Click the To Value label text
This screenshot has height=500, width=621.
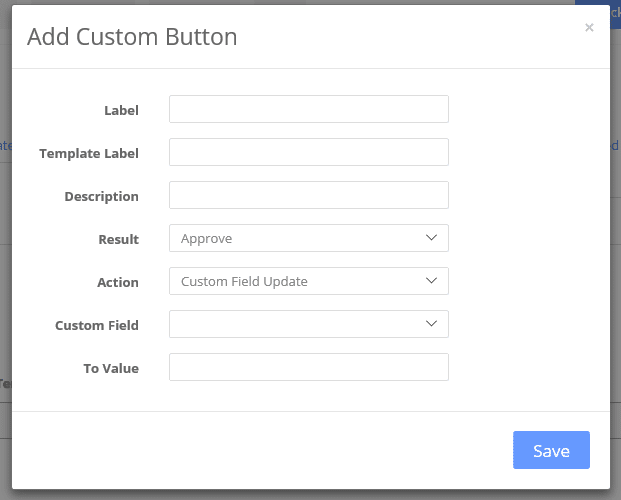tap(111, 368)
